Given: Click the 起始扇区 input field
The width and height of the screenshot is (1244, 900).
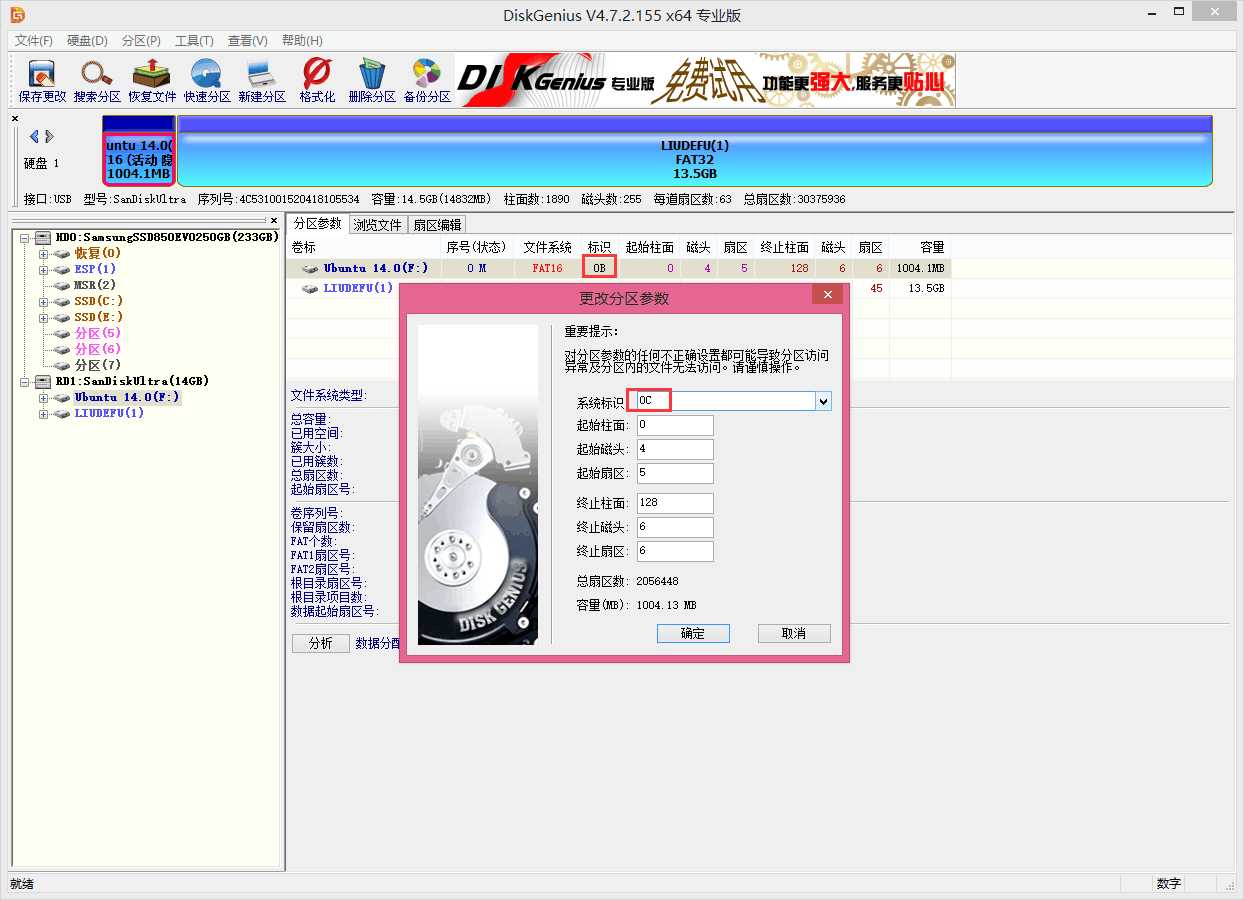Looking at the screenshot, I should point(675,474).
